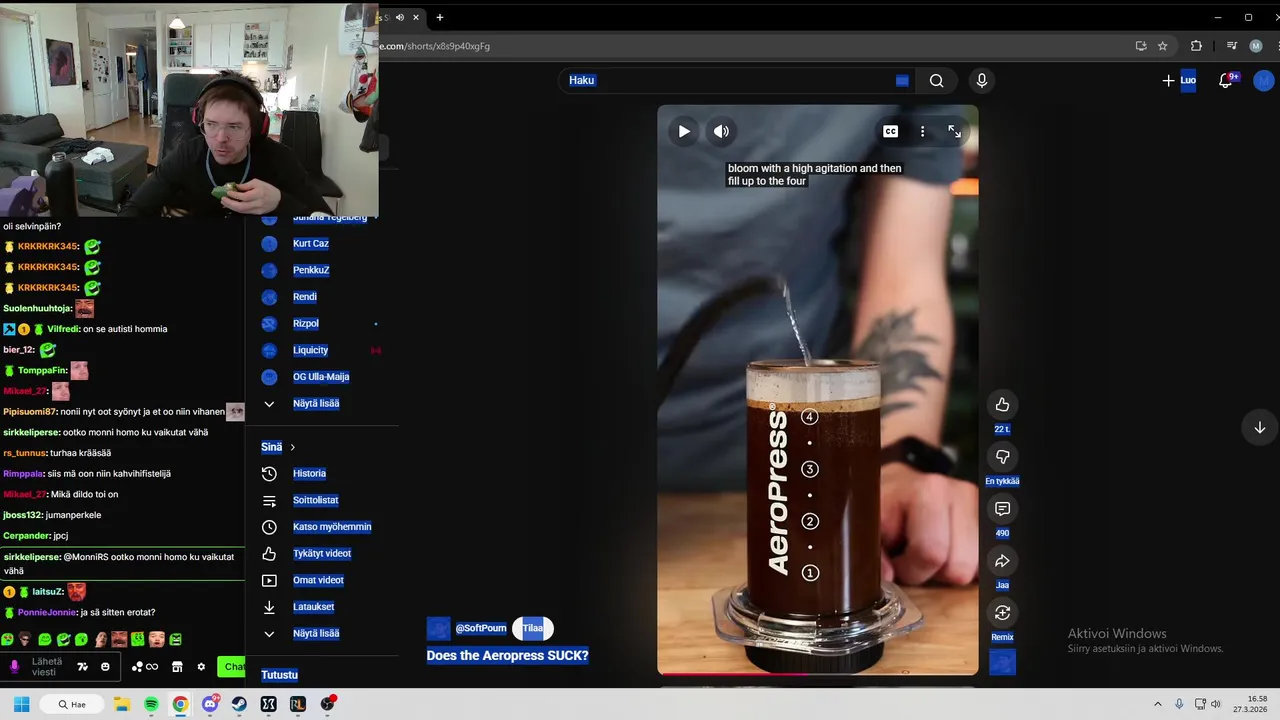Click the YouTube search magnifier button
Viewport: 1280px width, 720px height.
[936, 81]
